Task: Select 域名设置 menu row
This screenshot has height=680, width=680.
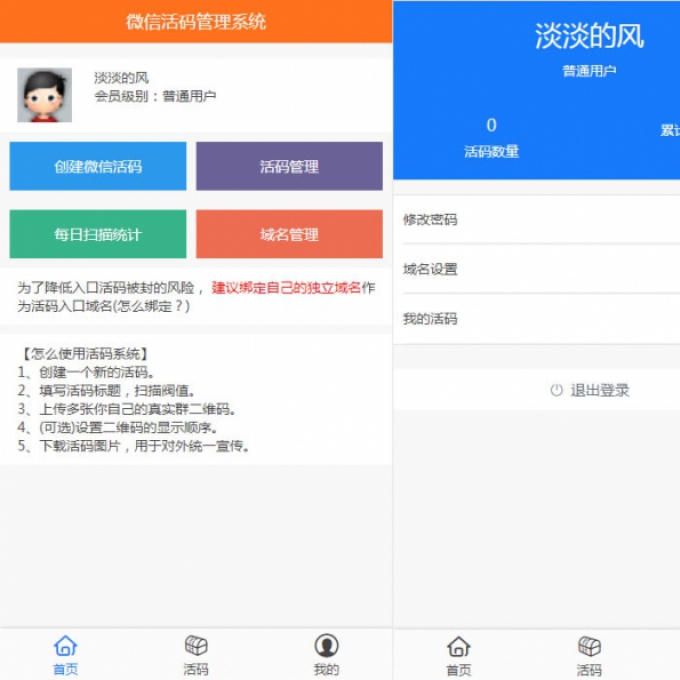Action: tap(536, 269)
